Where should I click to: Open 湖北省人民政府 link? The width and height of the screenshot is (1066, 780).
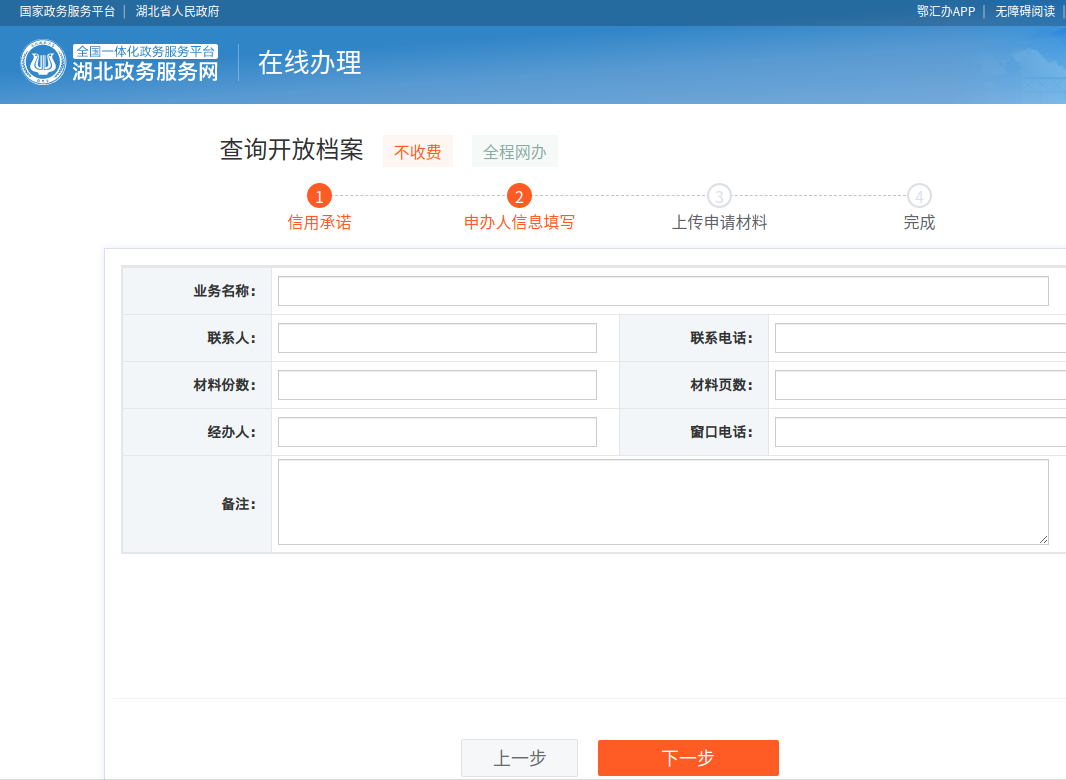coord(178,11)
